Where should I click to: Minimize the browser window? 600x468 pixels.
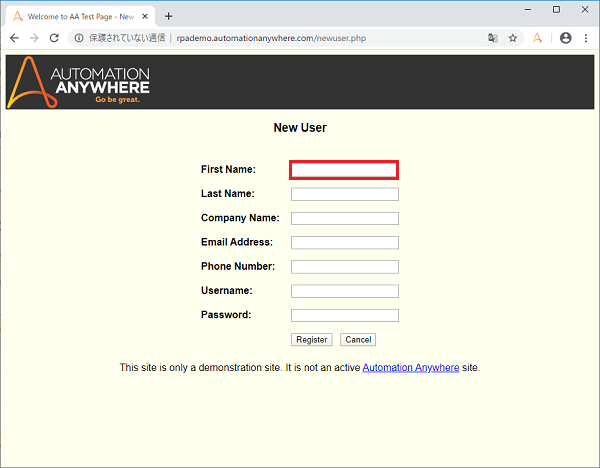tap(528, 9)
